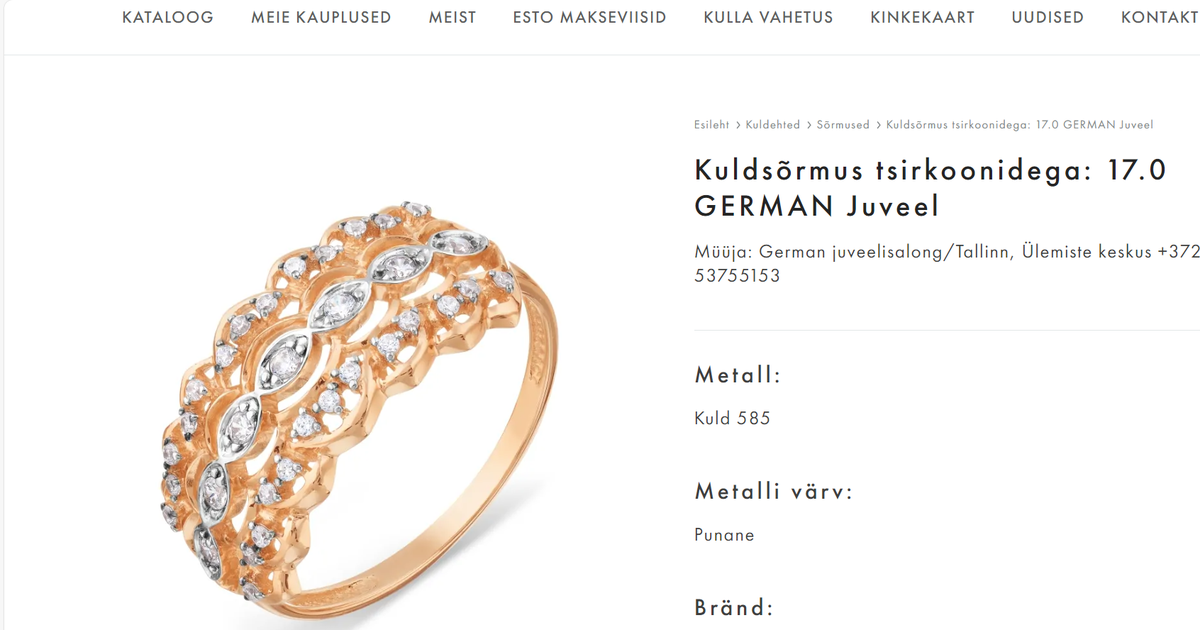The height and width of the screenshot is (630, 1200).
Task: Click chevron separator before Sõrmused breadcrumb
Action: [809, 125]
